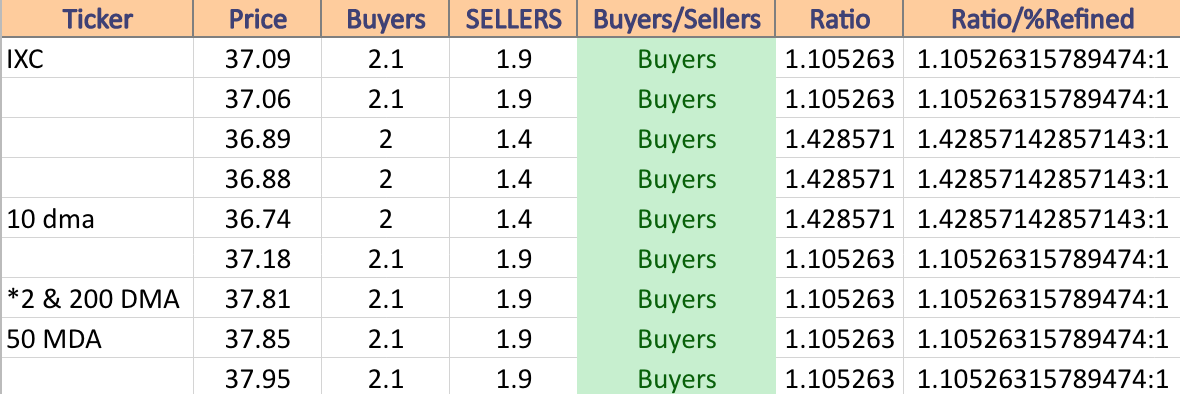Select the Buyers/Sellers column header

[x=677, y=18]
